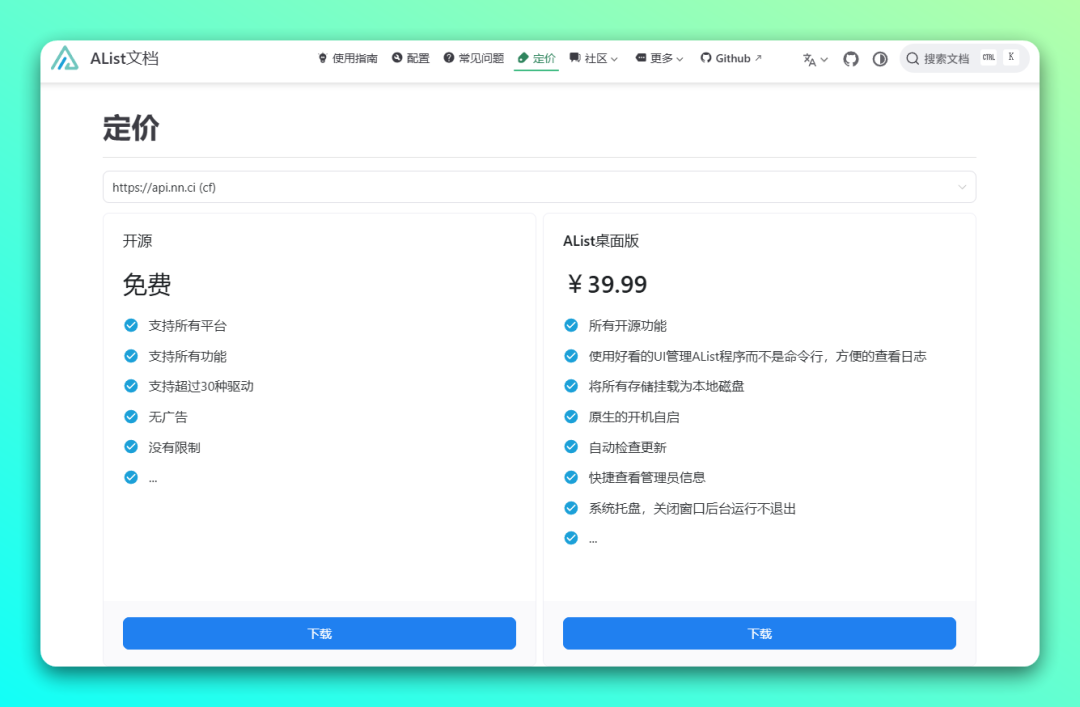
Task: Click the 更多 ellipsis icon
Action: point(641,58)
